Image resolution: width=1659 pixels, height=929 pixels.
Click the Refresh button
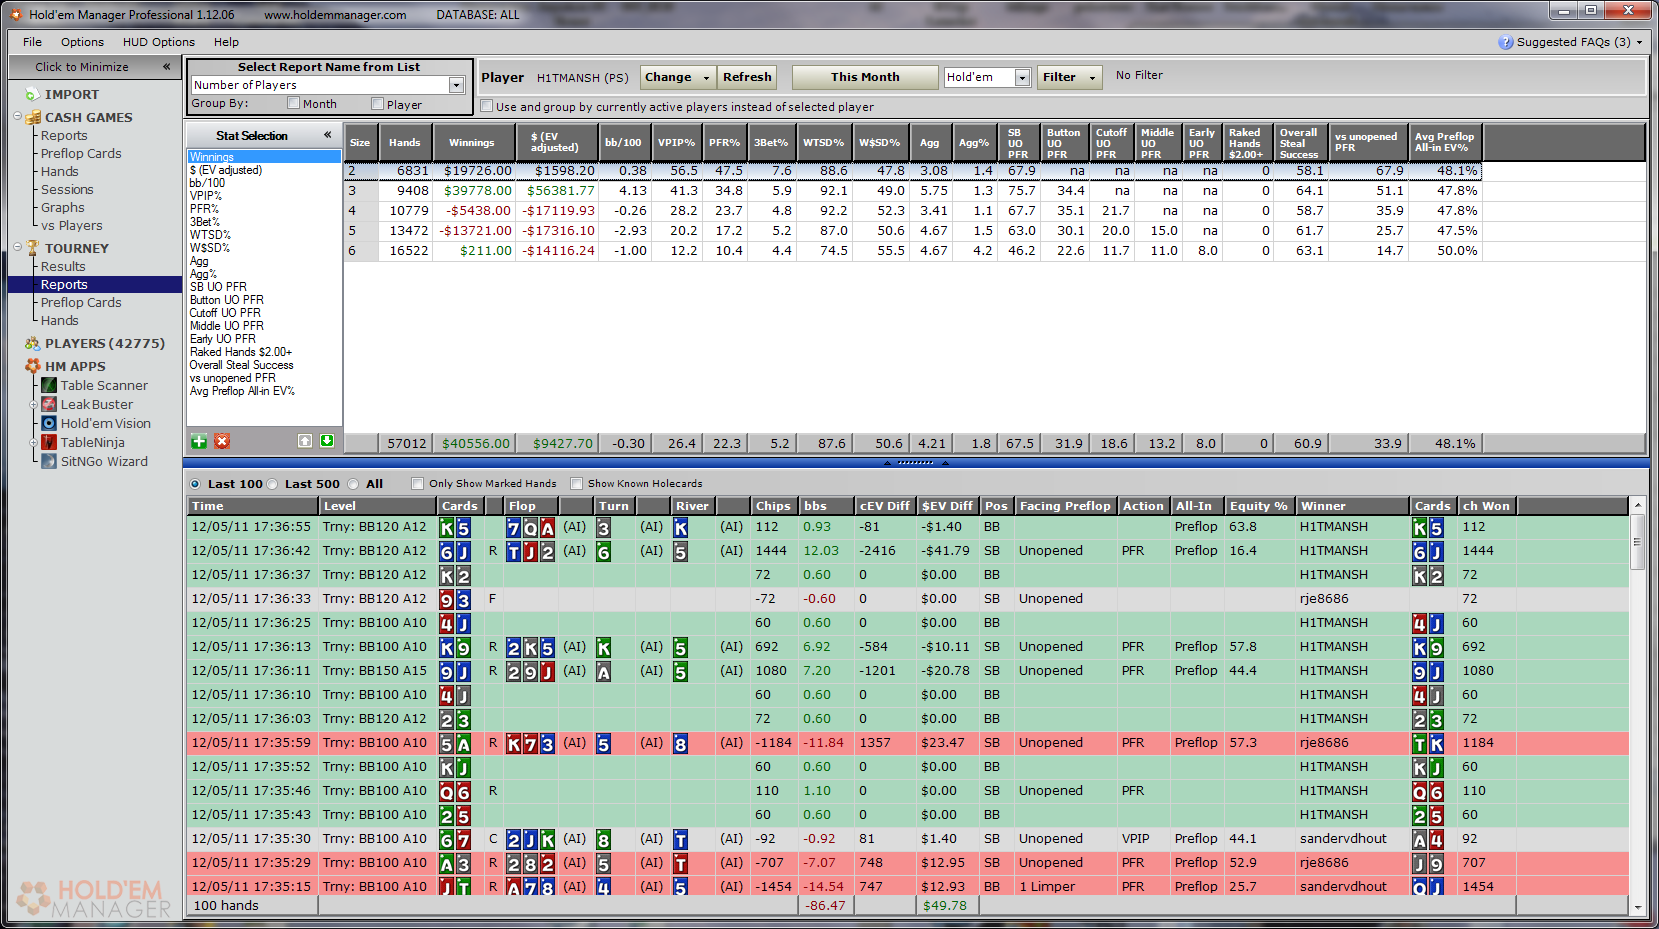pos(747,77)
